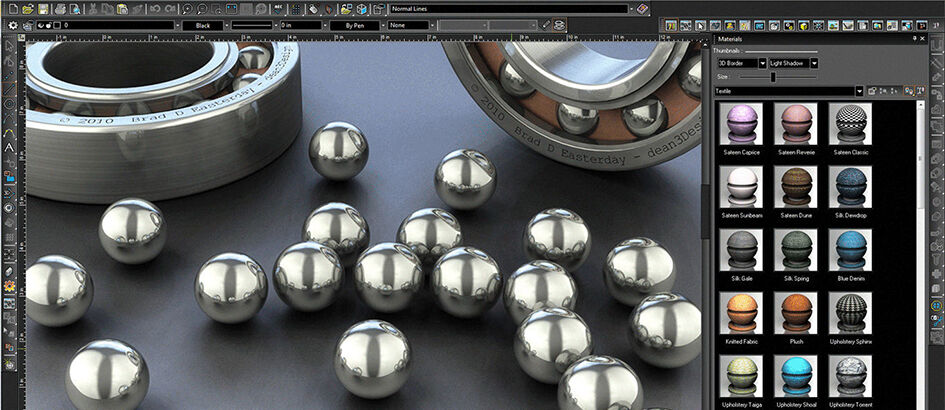The image size is (945, 410).
Task: Open the layers manager icon beside the gear
Action: pos(28,25)
